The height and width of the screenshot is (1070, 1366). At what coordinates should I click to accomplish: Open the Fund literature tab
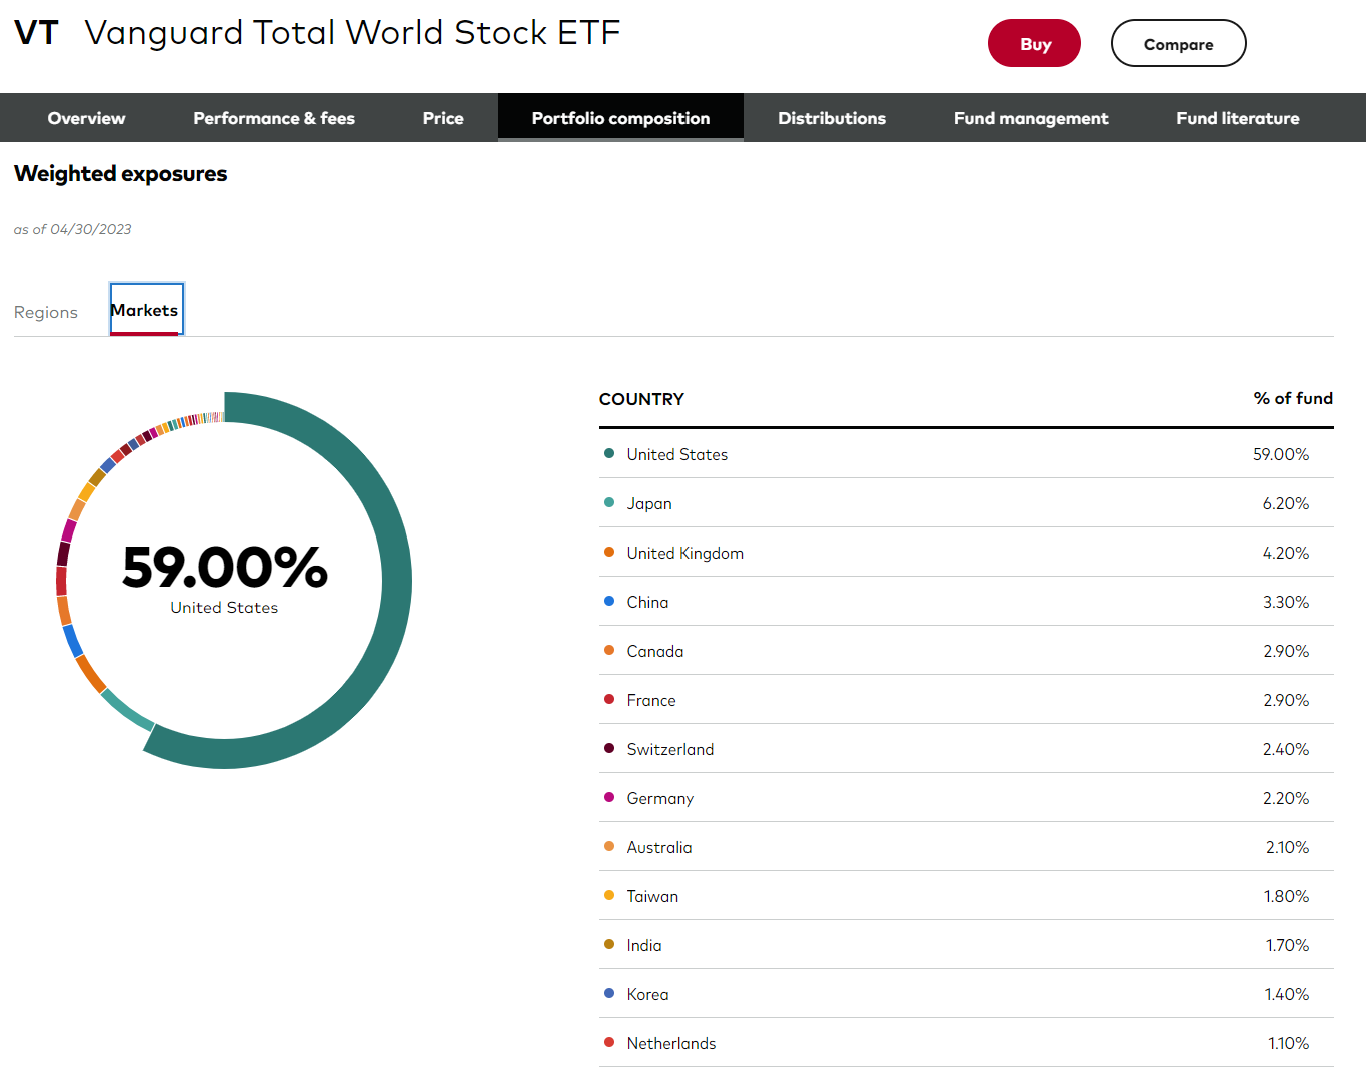point(1238,118)
